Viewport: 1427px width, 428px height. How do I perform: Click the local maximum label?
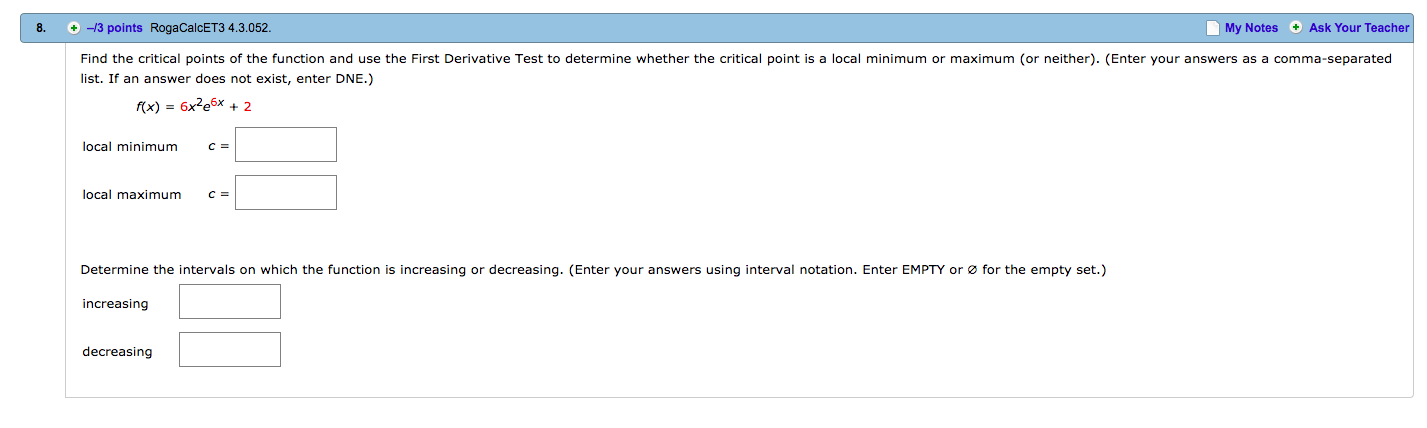click(132, 195)
